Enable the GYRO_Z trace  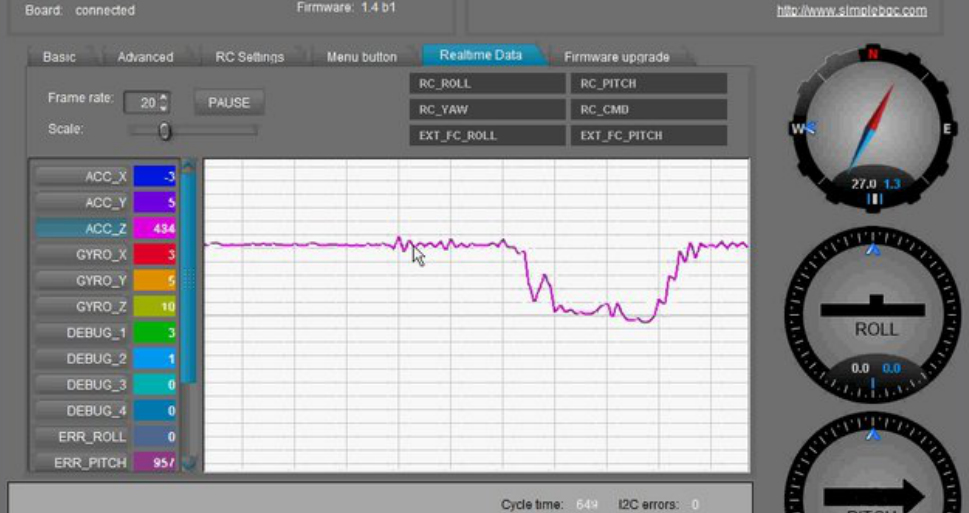pos(82,307)
